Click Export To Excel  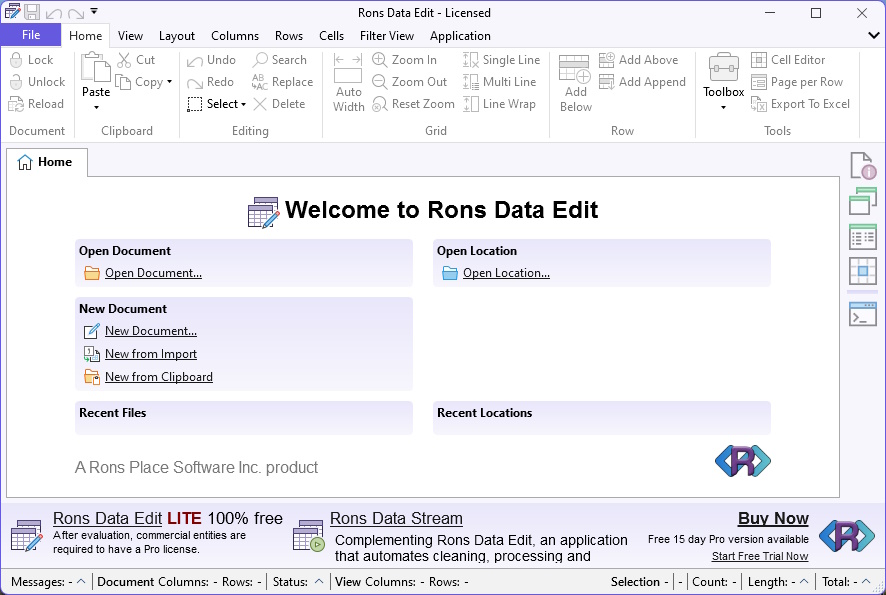click(x=801, y=104)
